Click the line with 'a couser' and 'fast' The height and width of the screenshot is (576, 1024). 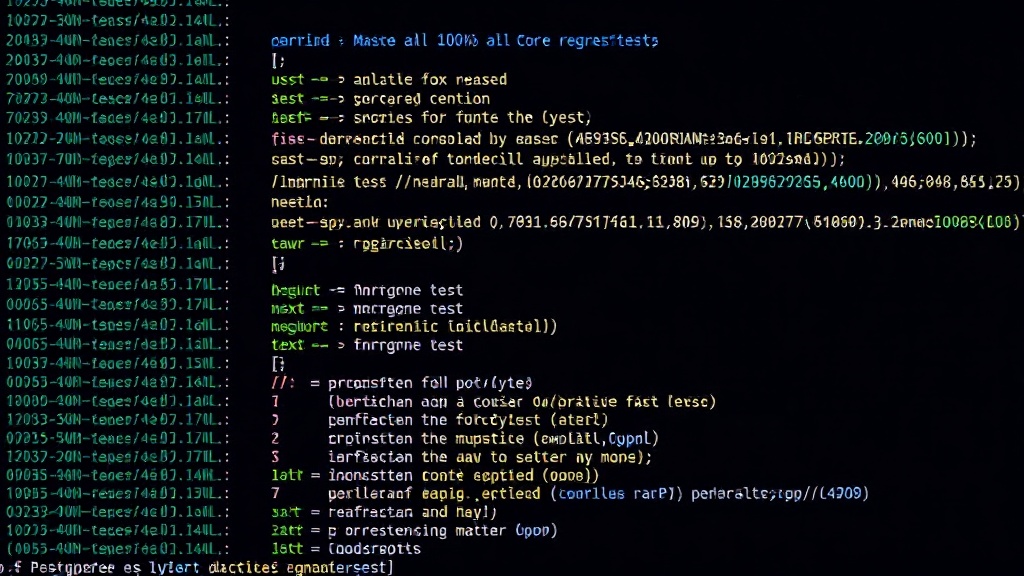coord(493,402)
